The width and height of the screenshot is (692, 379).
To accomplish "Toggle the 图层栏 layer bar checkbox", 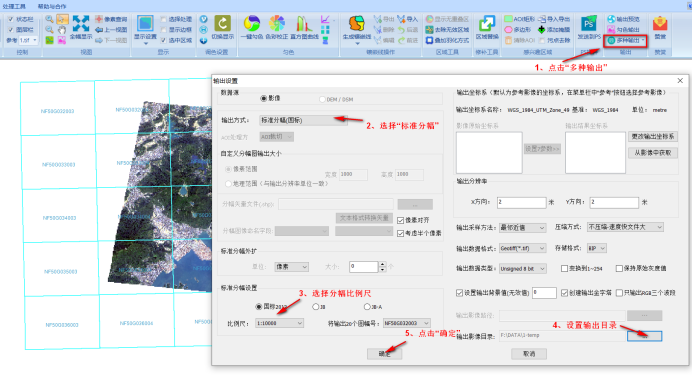I will coord(11,30).
